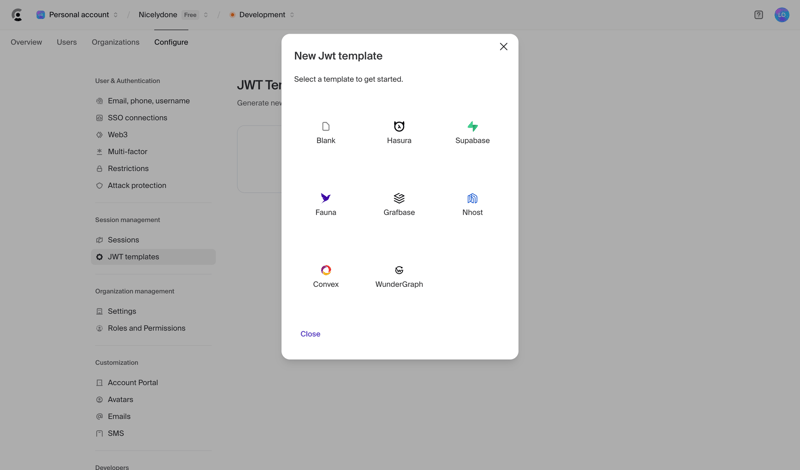Select the Fauna template
Screen dimensions: 800x470
click(326, 205)
